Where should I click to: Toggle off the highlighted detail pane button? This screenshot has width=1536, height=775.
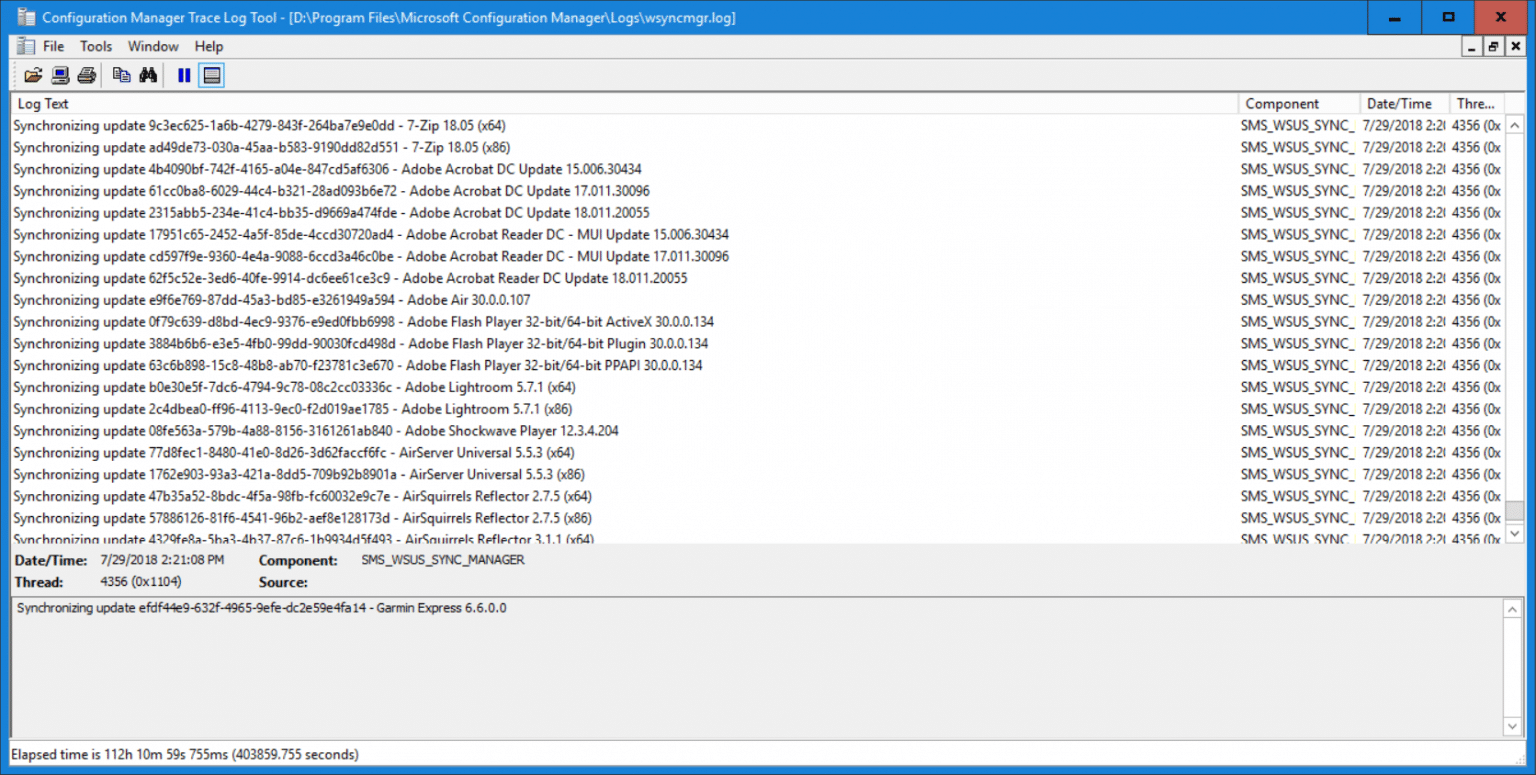click(x=211, y=74)
